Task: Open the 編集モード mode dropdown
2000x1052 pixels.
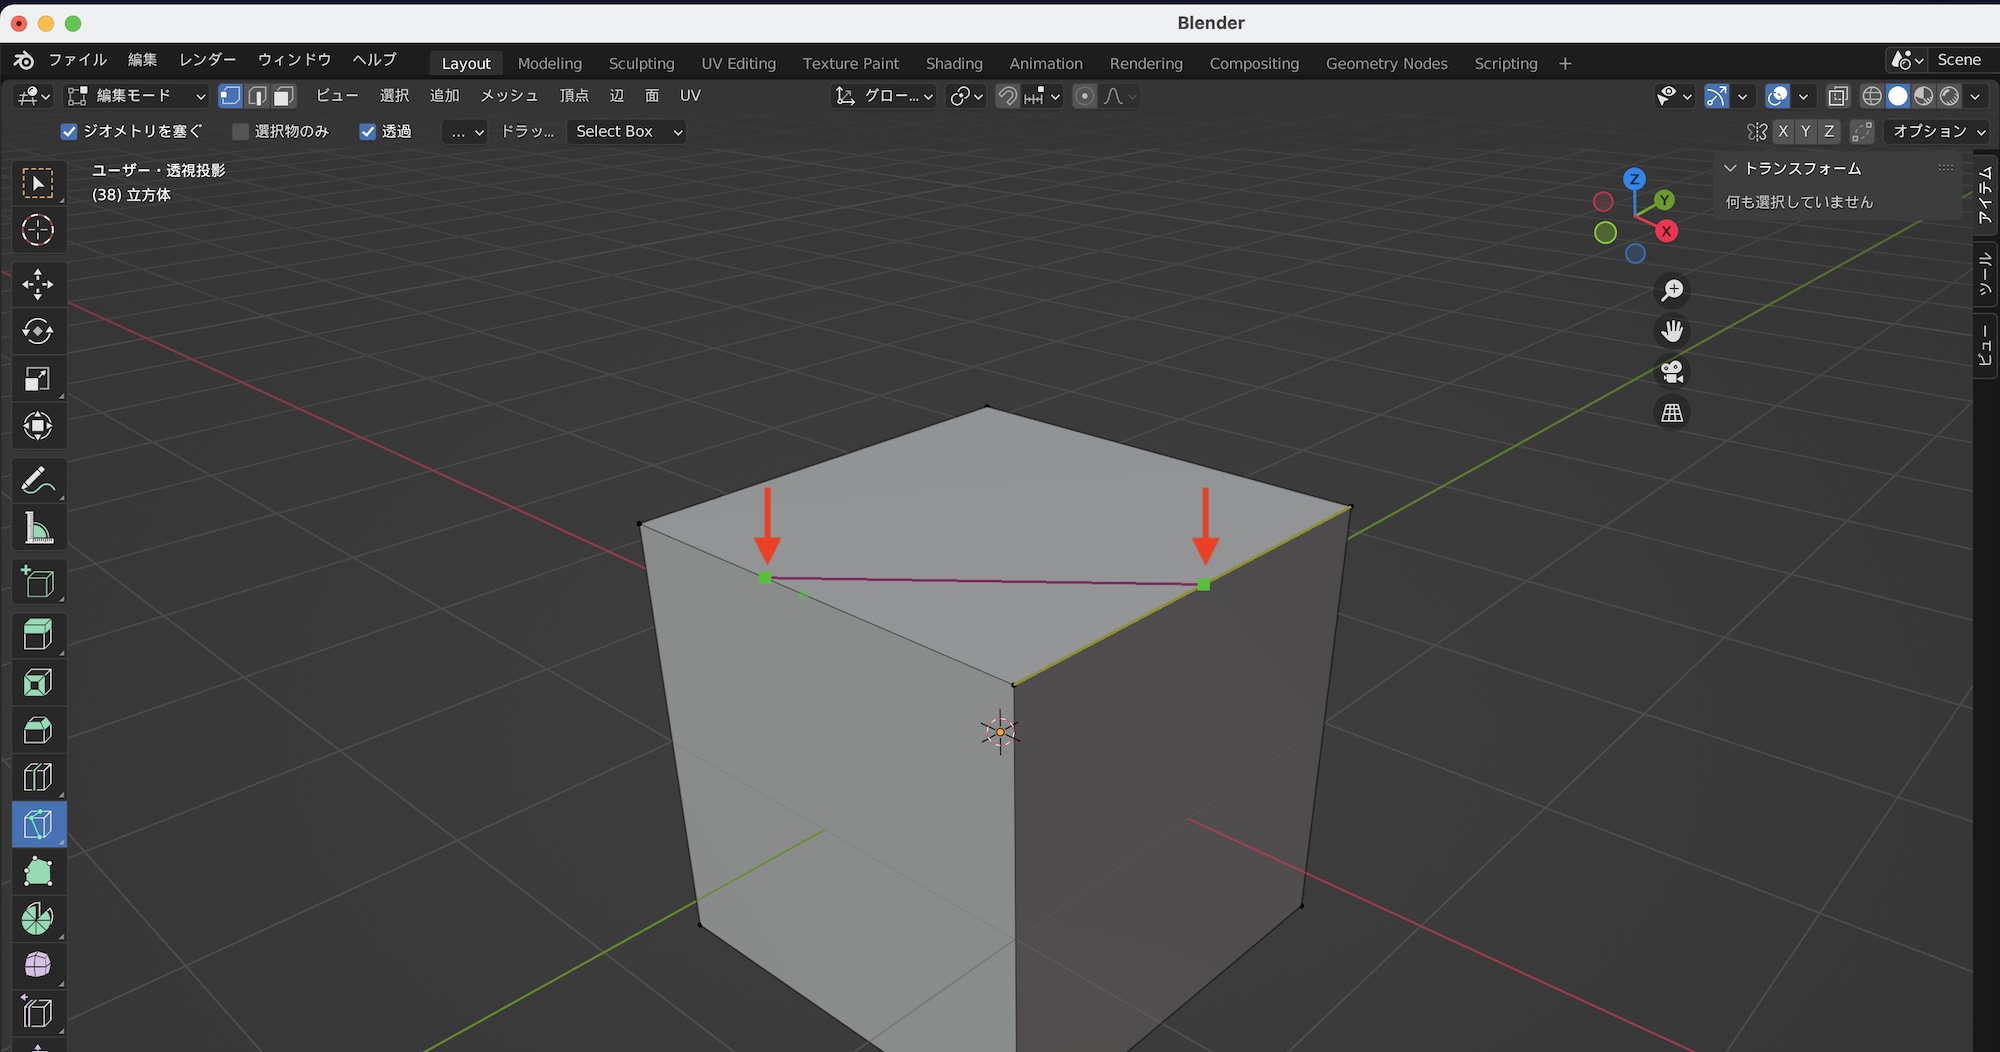Action: click(136, 96)
